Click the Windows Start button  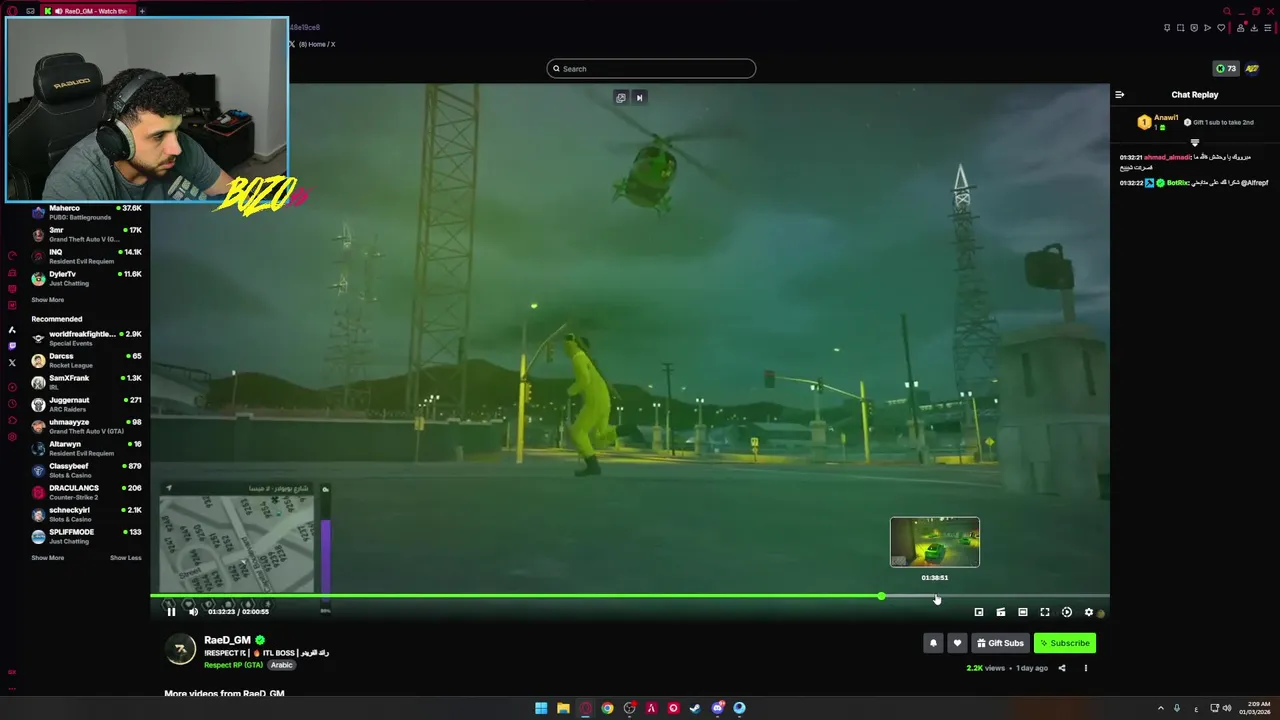click(541, 708)
